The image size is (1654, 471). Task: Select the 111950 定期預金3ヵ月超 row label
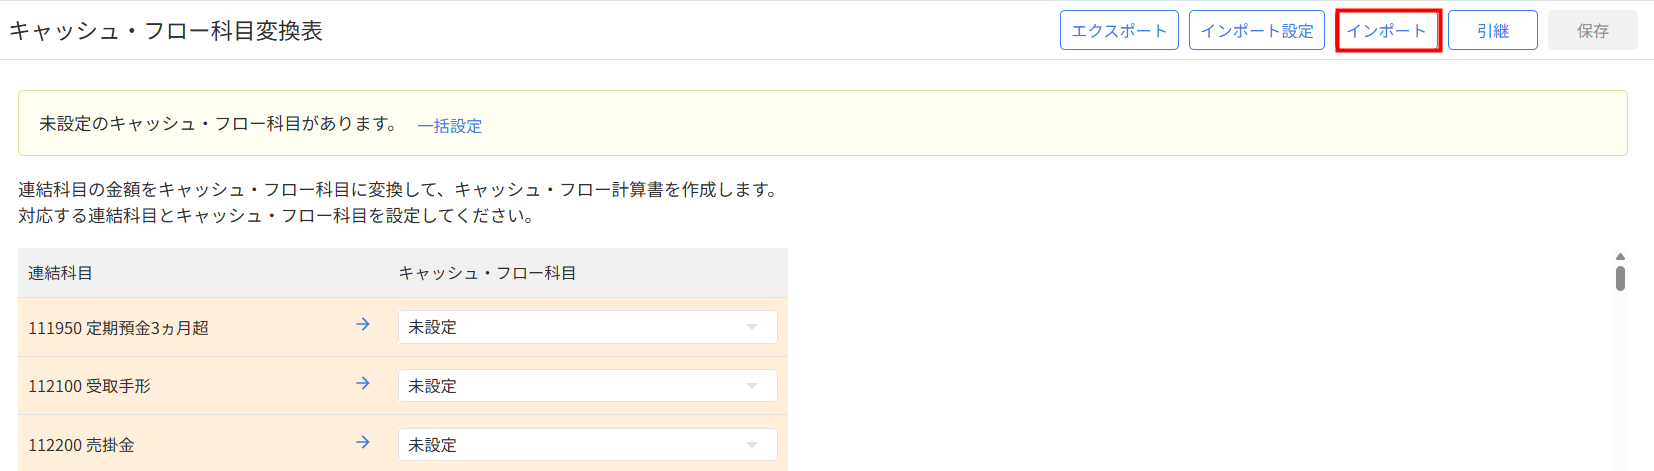pyautogui.click(x=118, y=328)
